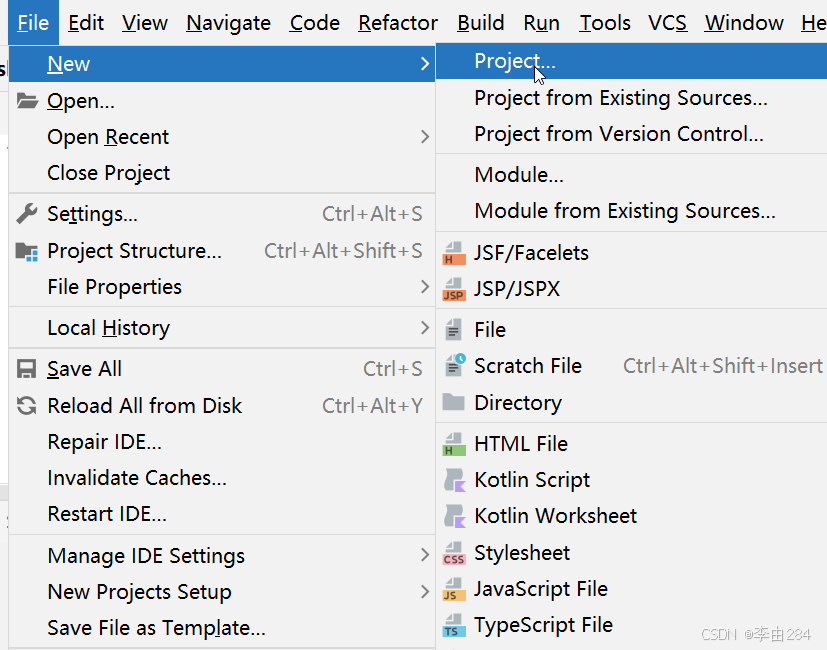This screenshot has width=827, height=650.
Task: Open the Navigate menu
Action: [228, 23]
